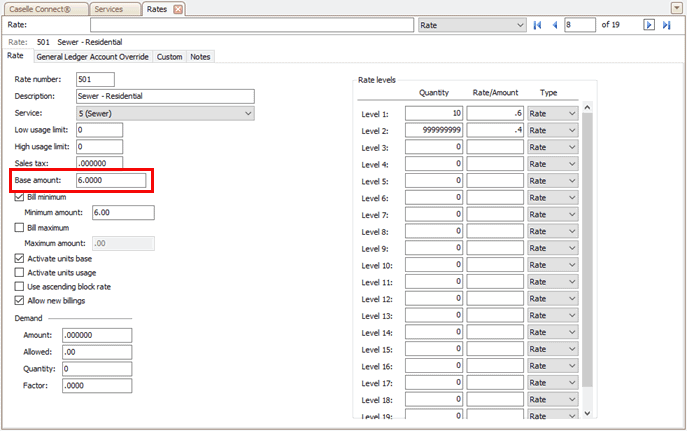The width and height of the screenshot is (687, 431).
Task: Expand the Level 1 Type dropdown
Action: tap(572, 114)
